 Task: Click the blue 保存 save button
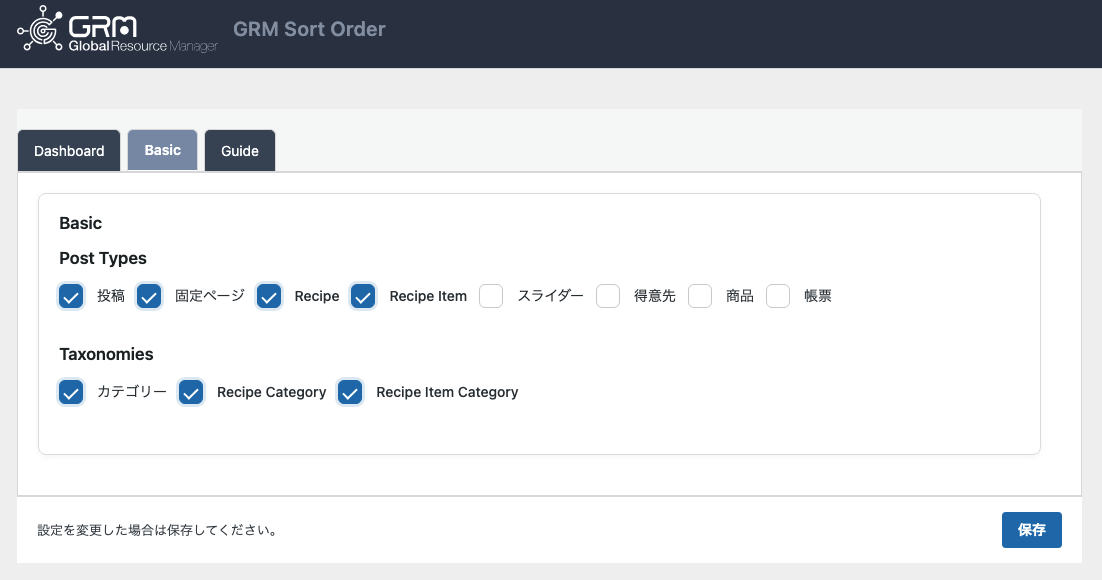click(1032, 529)
